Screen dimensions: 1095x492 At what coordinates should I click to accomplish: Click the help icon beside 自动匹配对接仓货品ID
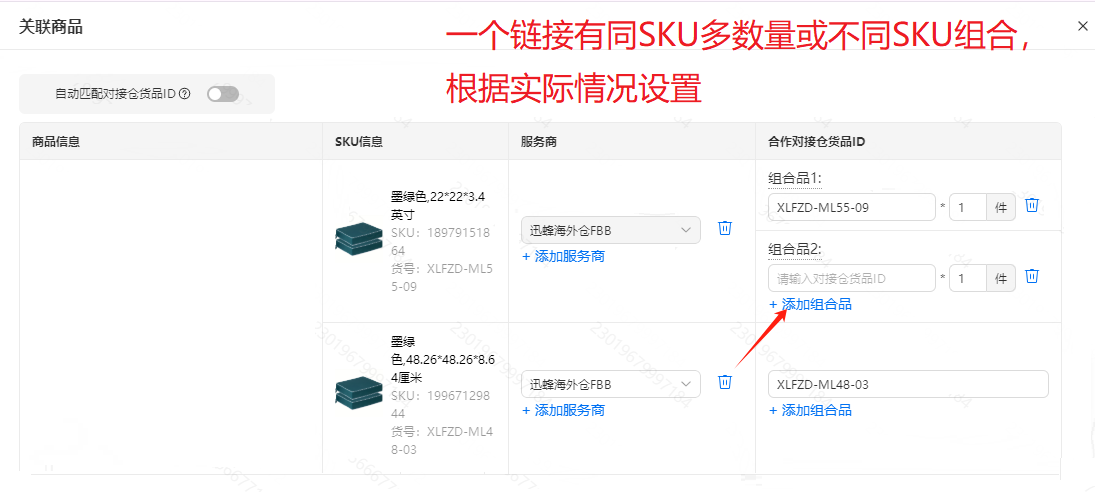pos(185,94)
